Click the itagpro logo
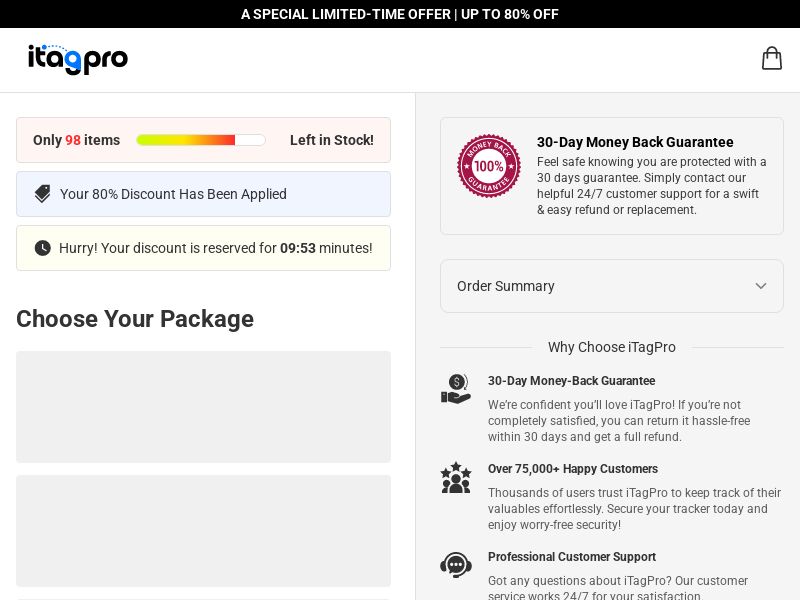The height and width of the screenshot is (600, 800). coord(78,59)
